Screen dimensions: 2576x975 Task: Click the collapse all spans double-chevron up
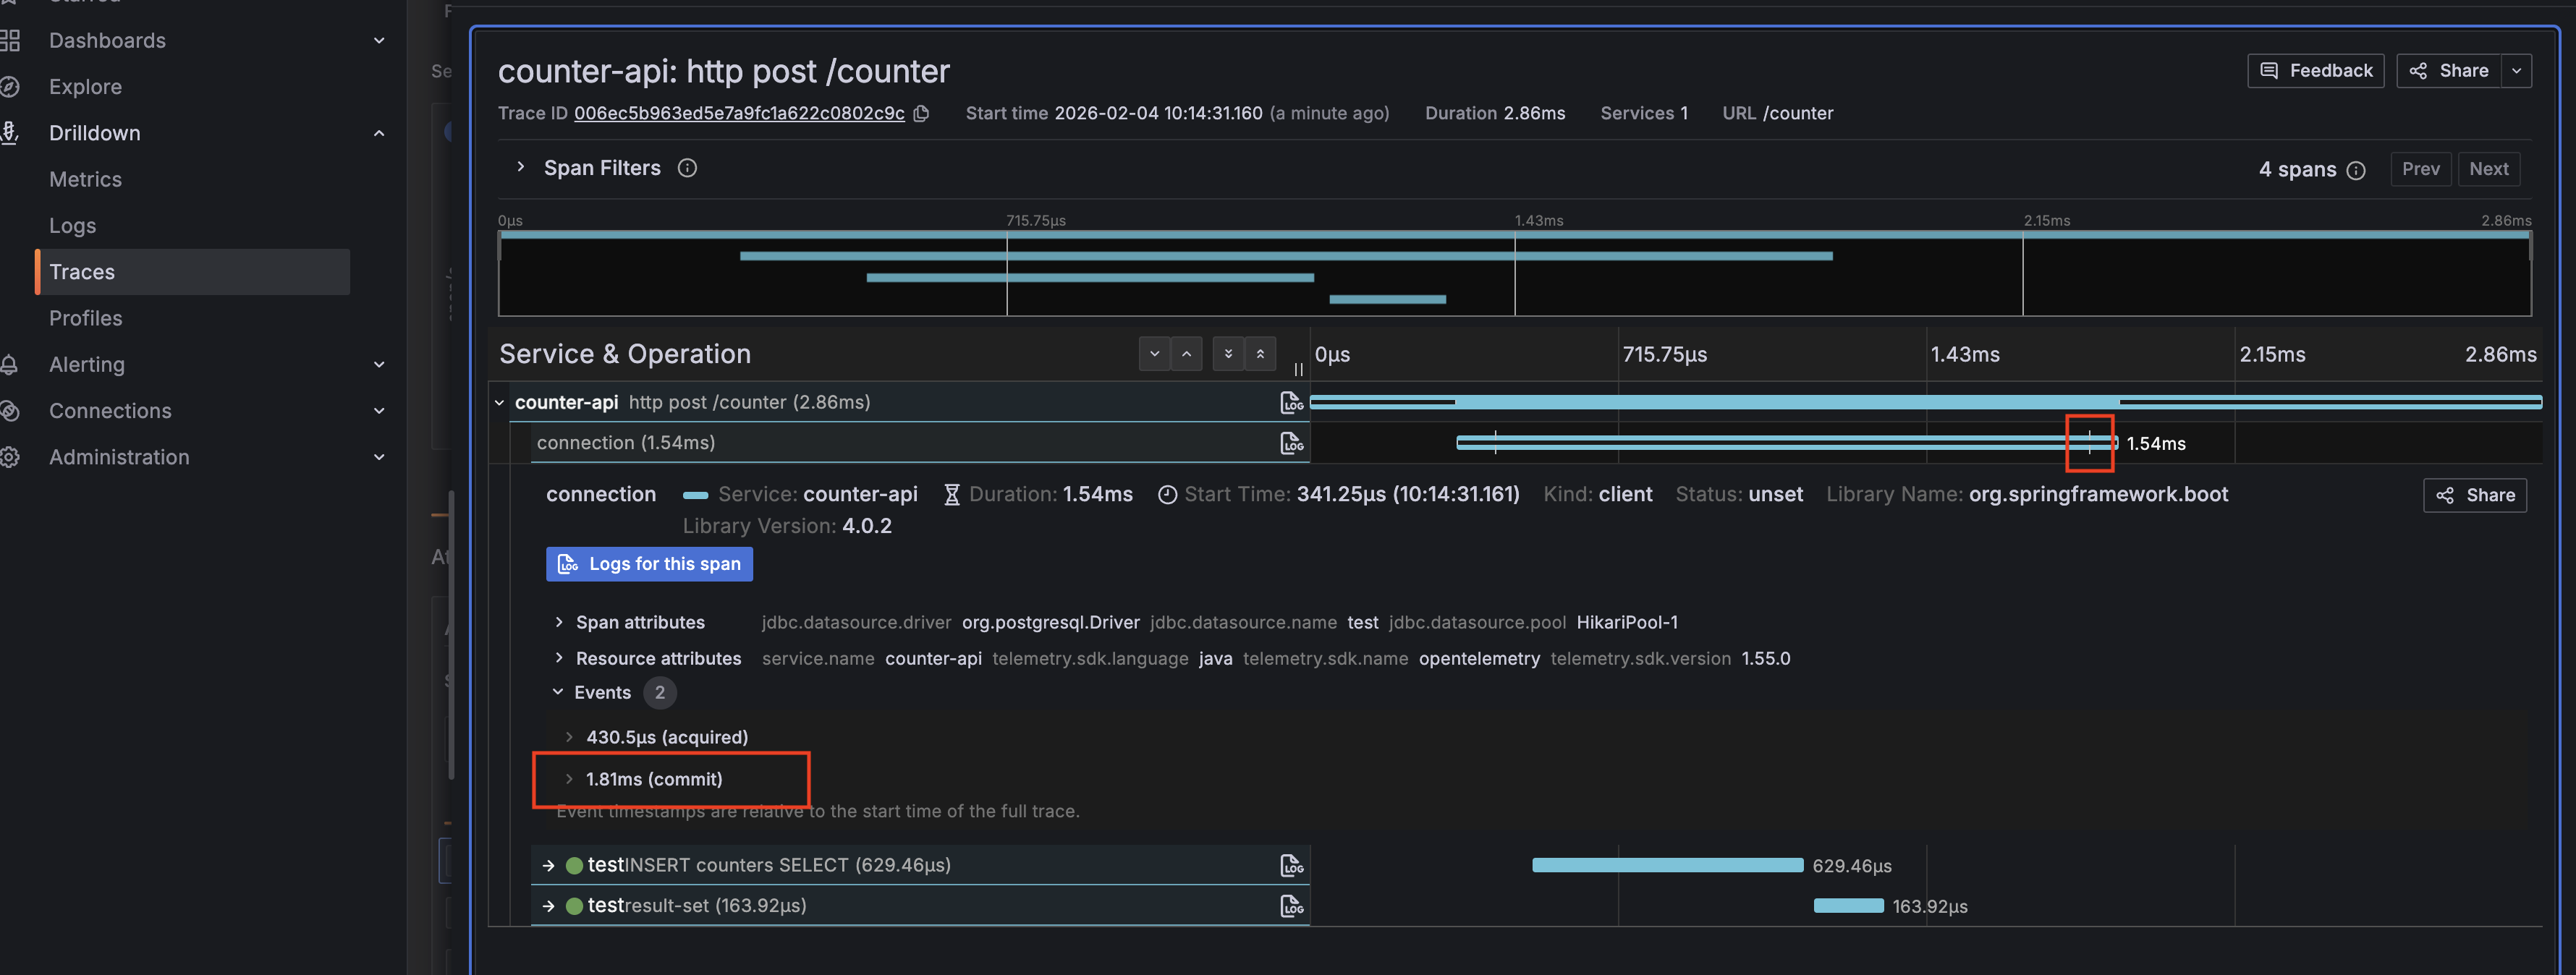pos(1260,354)
